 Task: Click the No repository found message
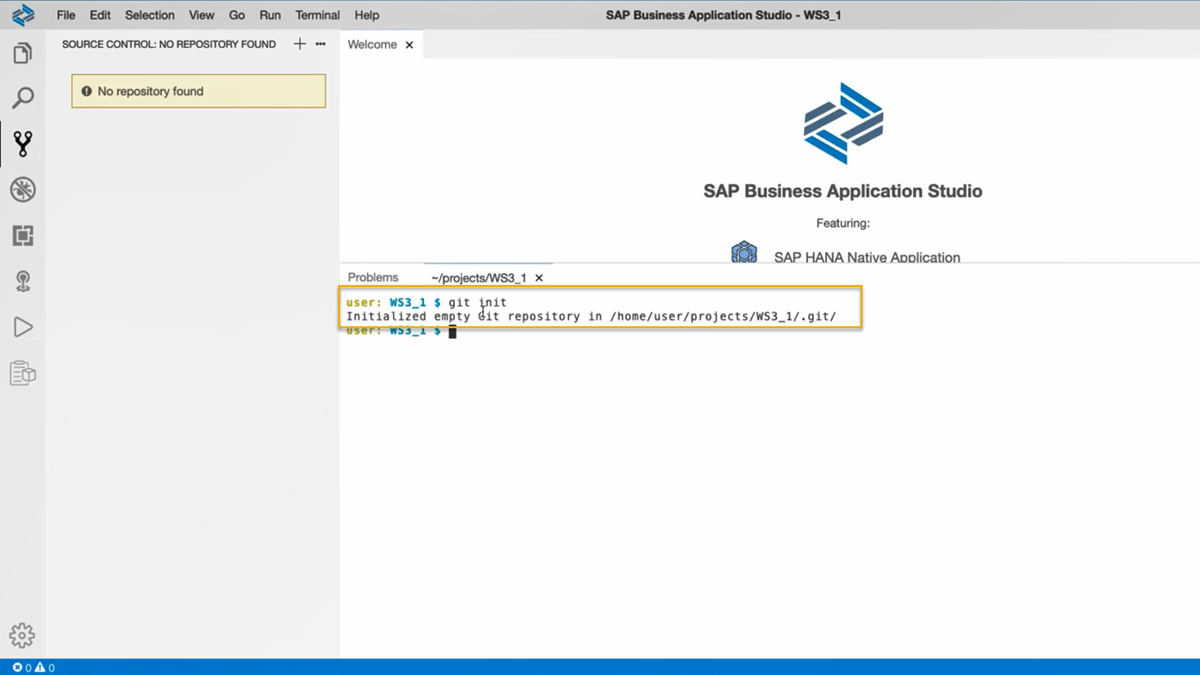tap(199, 91)
